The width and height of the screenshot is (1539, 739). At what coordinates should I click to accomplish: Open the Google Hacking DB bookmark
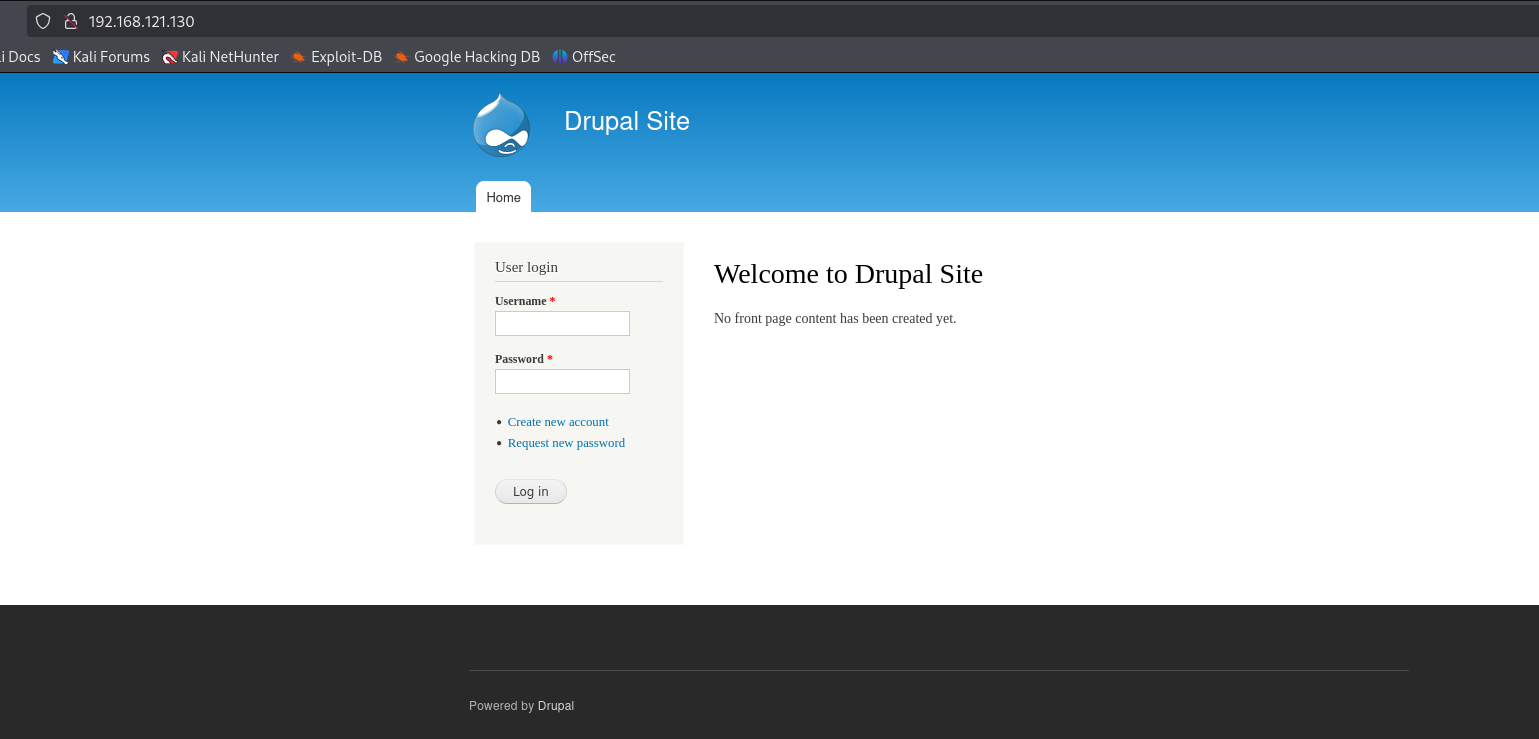[467, 57]
